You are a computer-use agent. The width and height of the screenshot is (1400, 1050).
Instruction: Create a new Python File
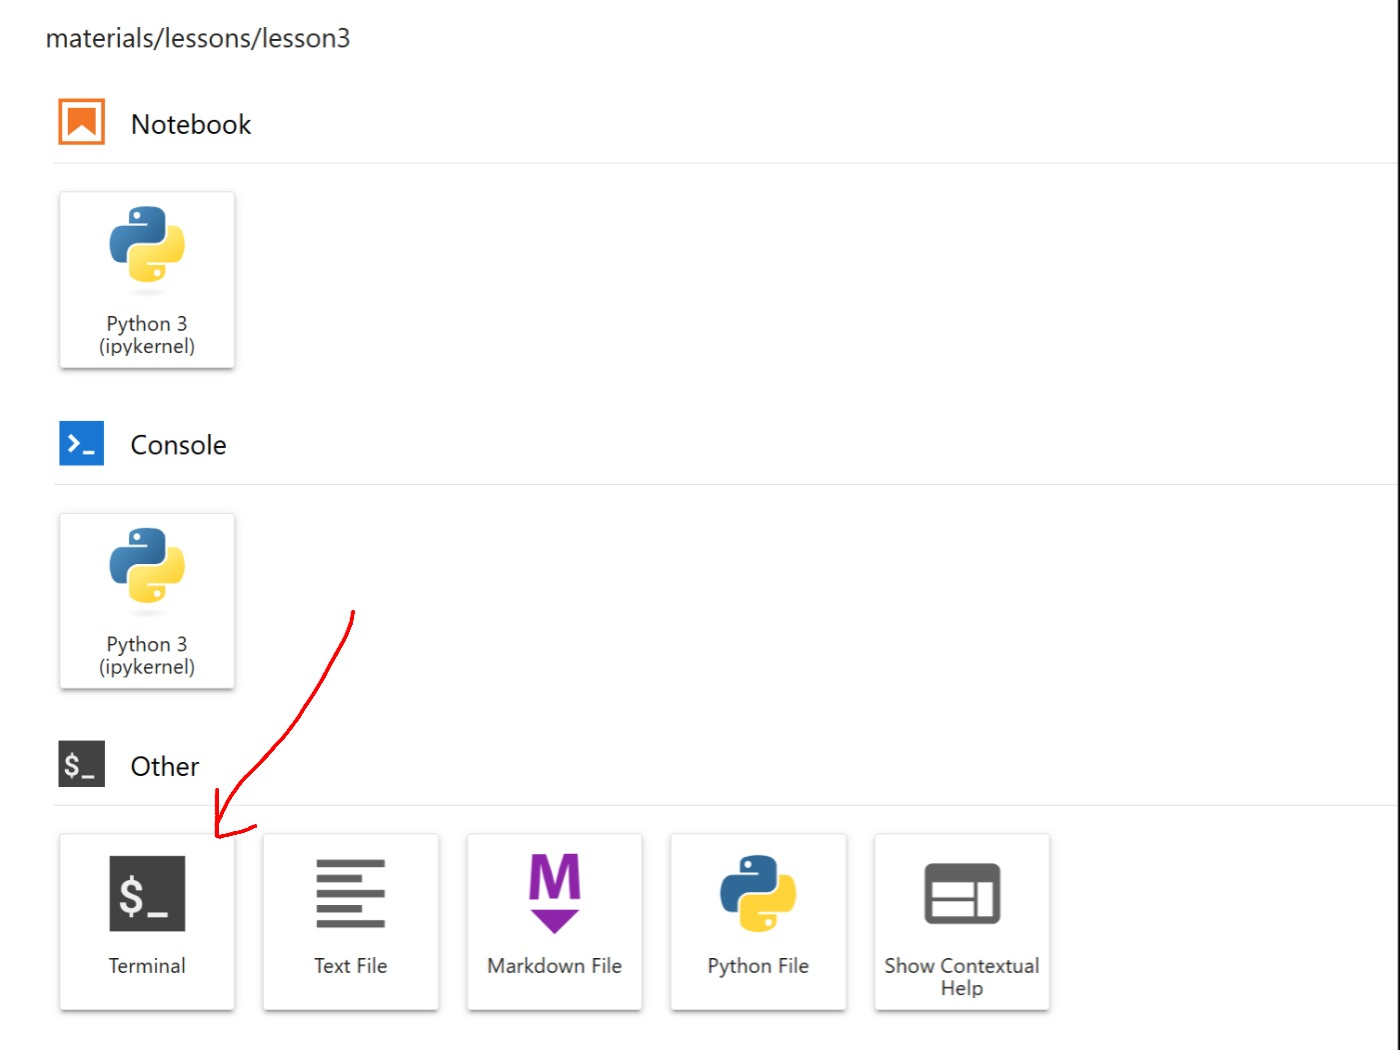758,922
